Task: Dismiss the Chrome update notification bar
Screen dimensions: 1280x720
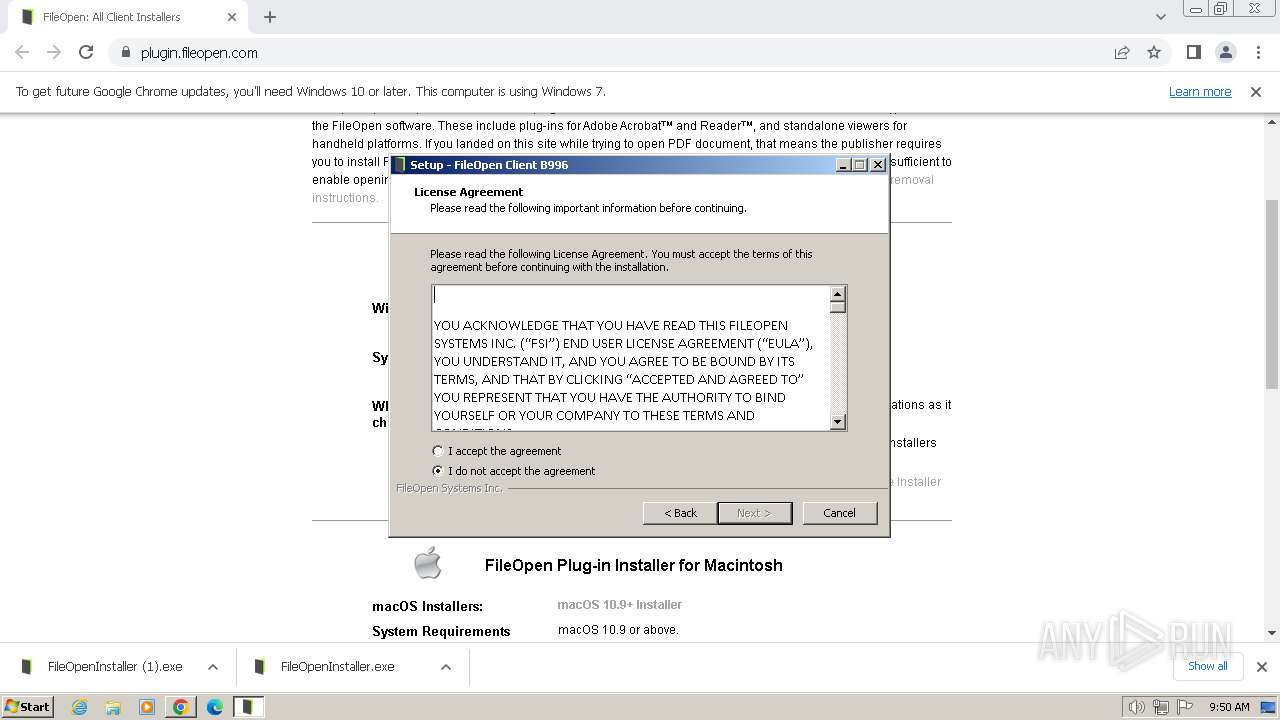Action: (1256, 92)
